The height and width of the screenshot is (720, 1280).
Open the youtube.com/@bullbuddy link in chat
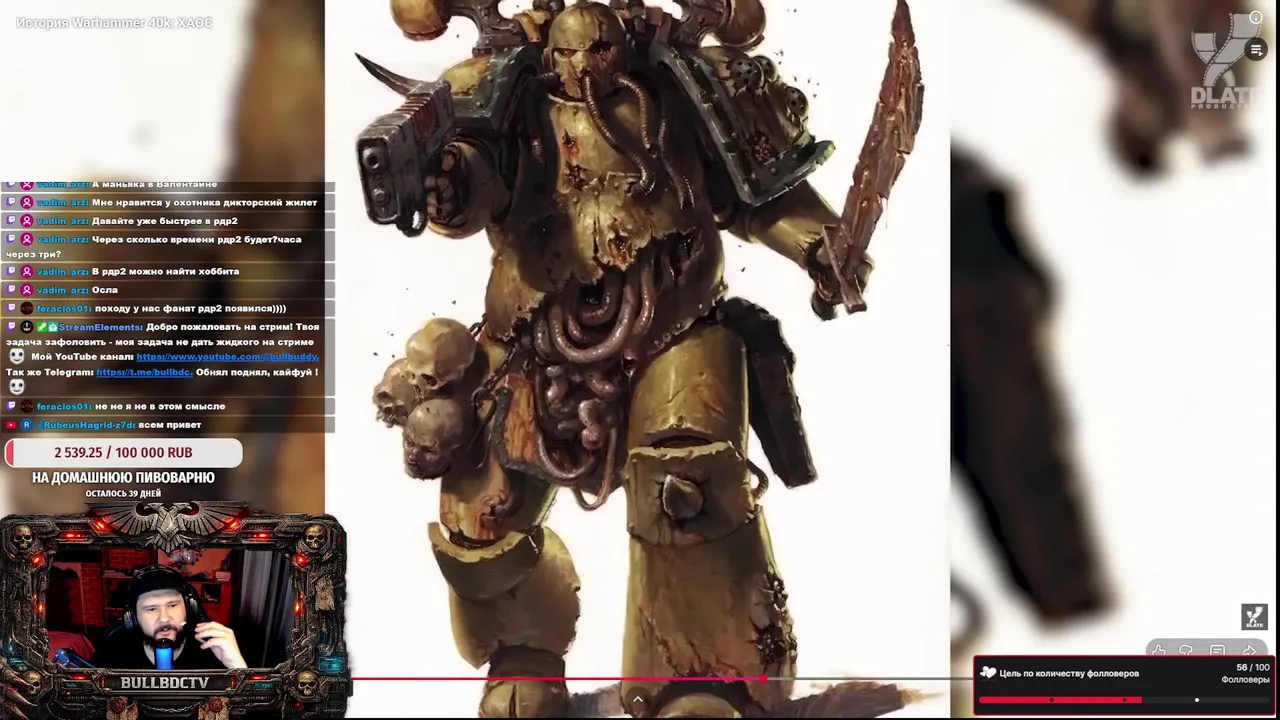point(227,357)
